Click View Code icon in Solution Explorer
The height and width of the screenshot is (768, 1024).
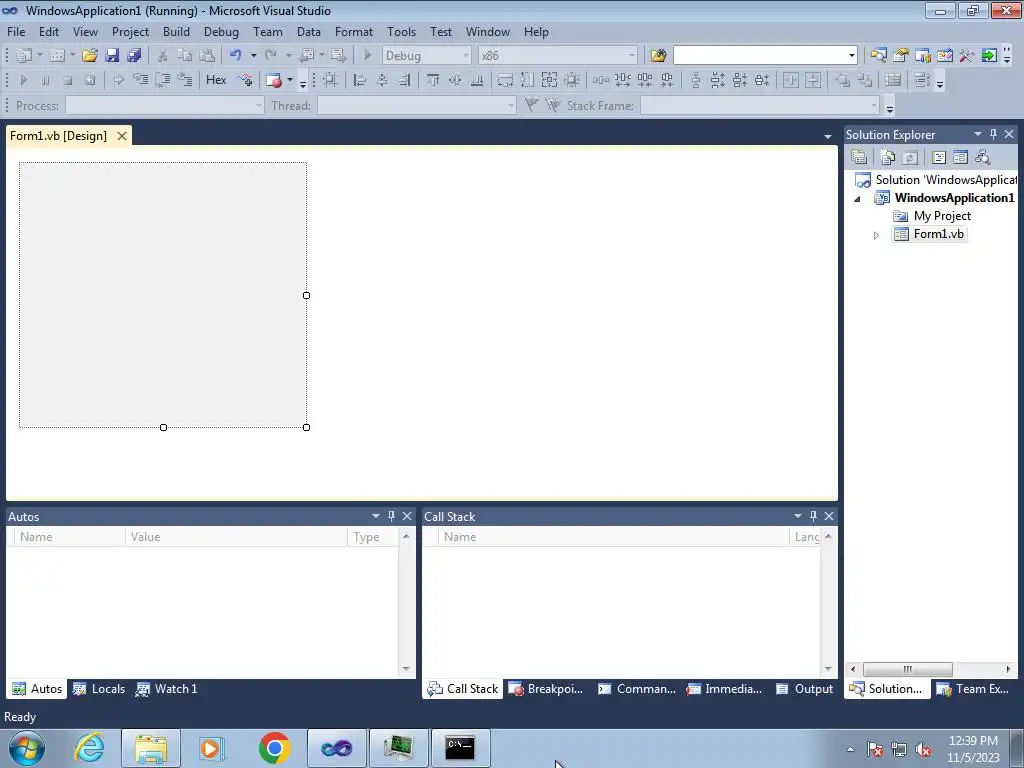coord(938,157)
